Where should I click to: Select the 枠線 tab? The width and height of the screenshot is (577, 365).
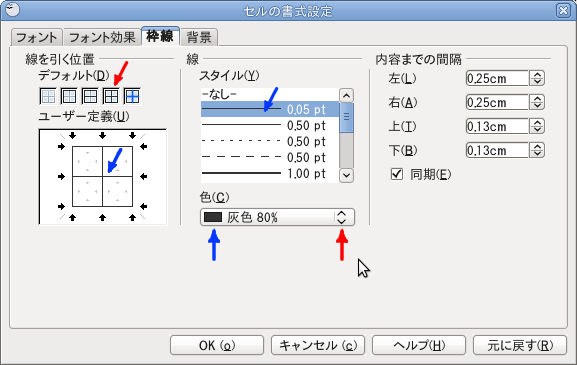160,36
